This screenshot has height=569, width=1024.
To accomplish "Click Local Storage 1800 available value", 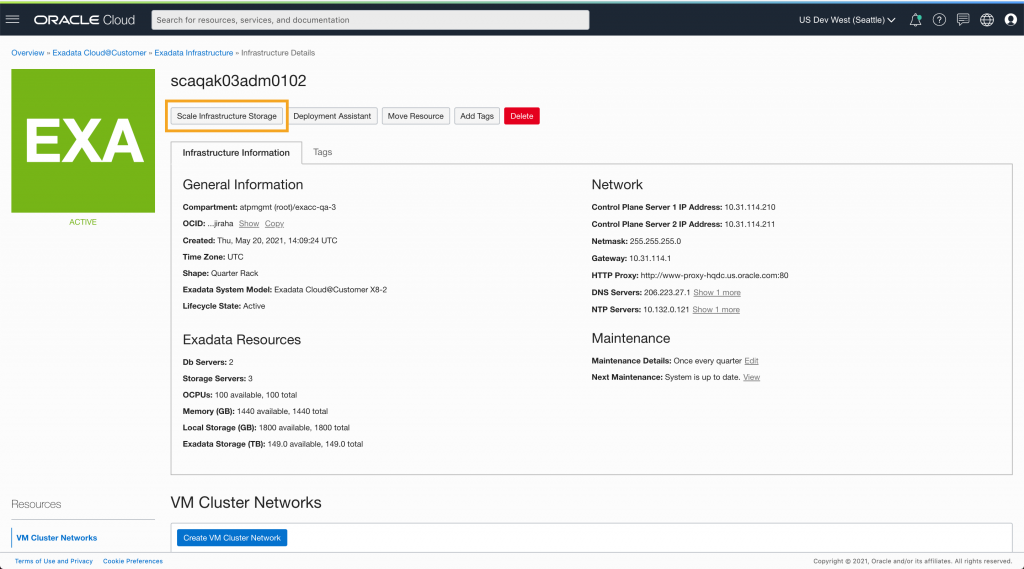I will (304, 427).
